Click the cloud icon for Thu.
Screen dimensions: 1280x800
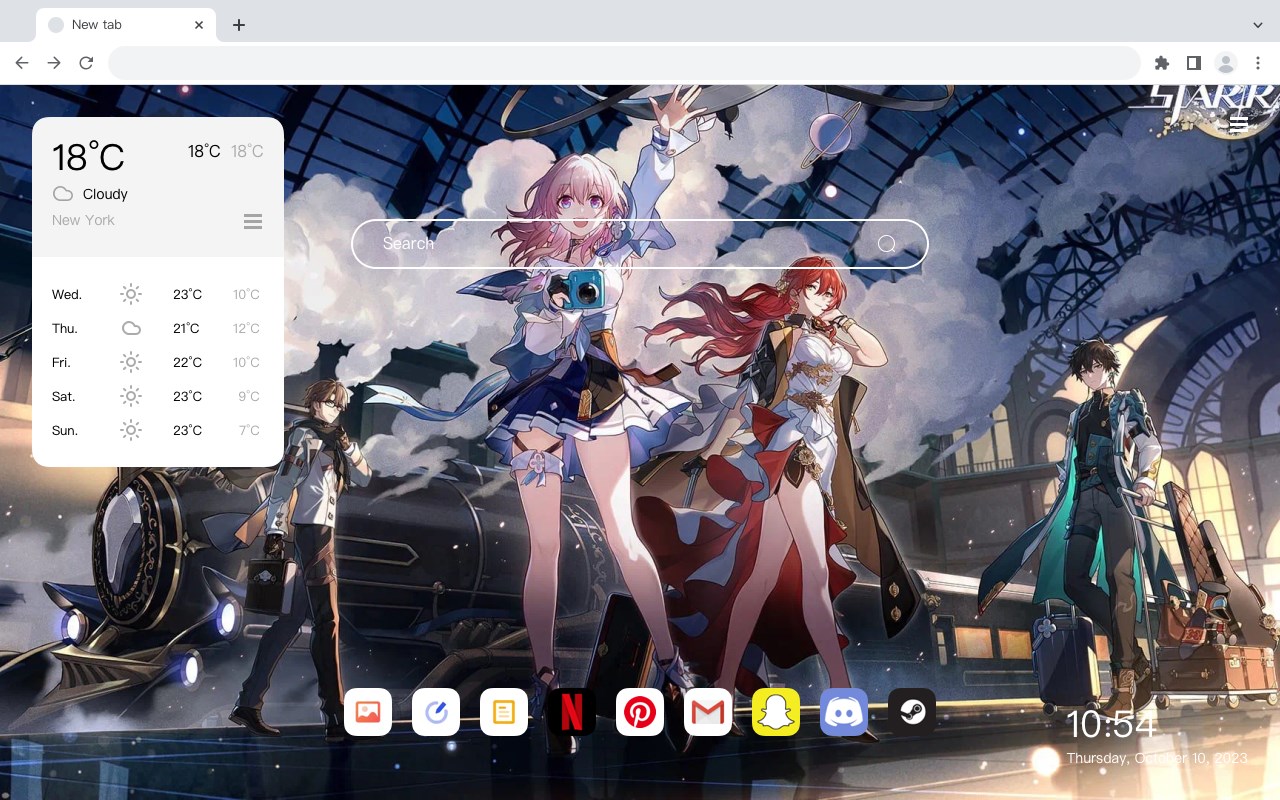point(131,328)
